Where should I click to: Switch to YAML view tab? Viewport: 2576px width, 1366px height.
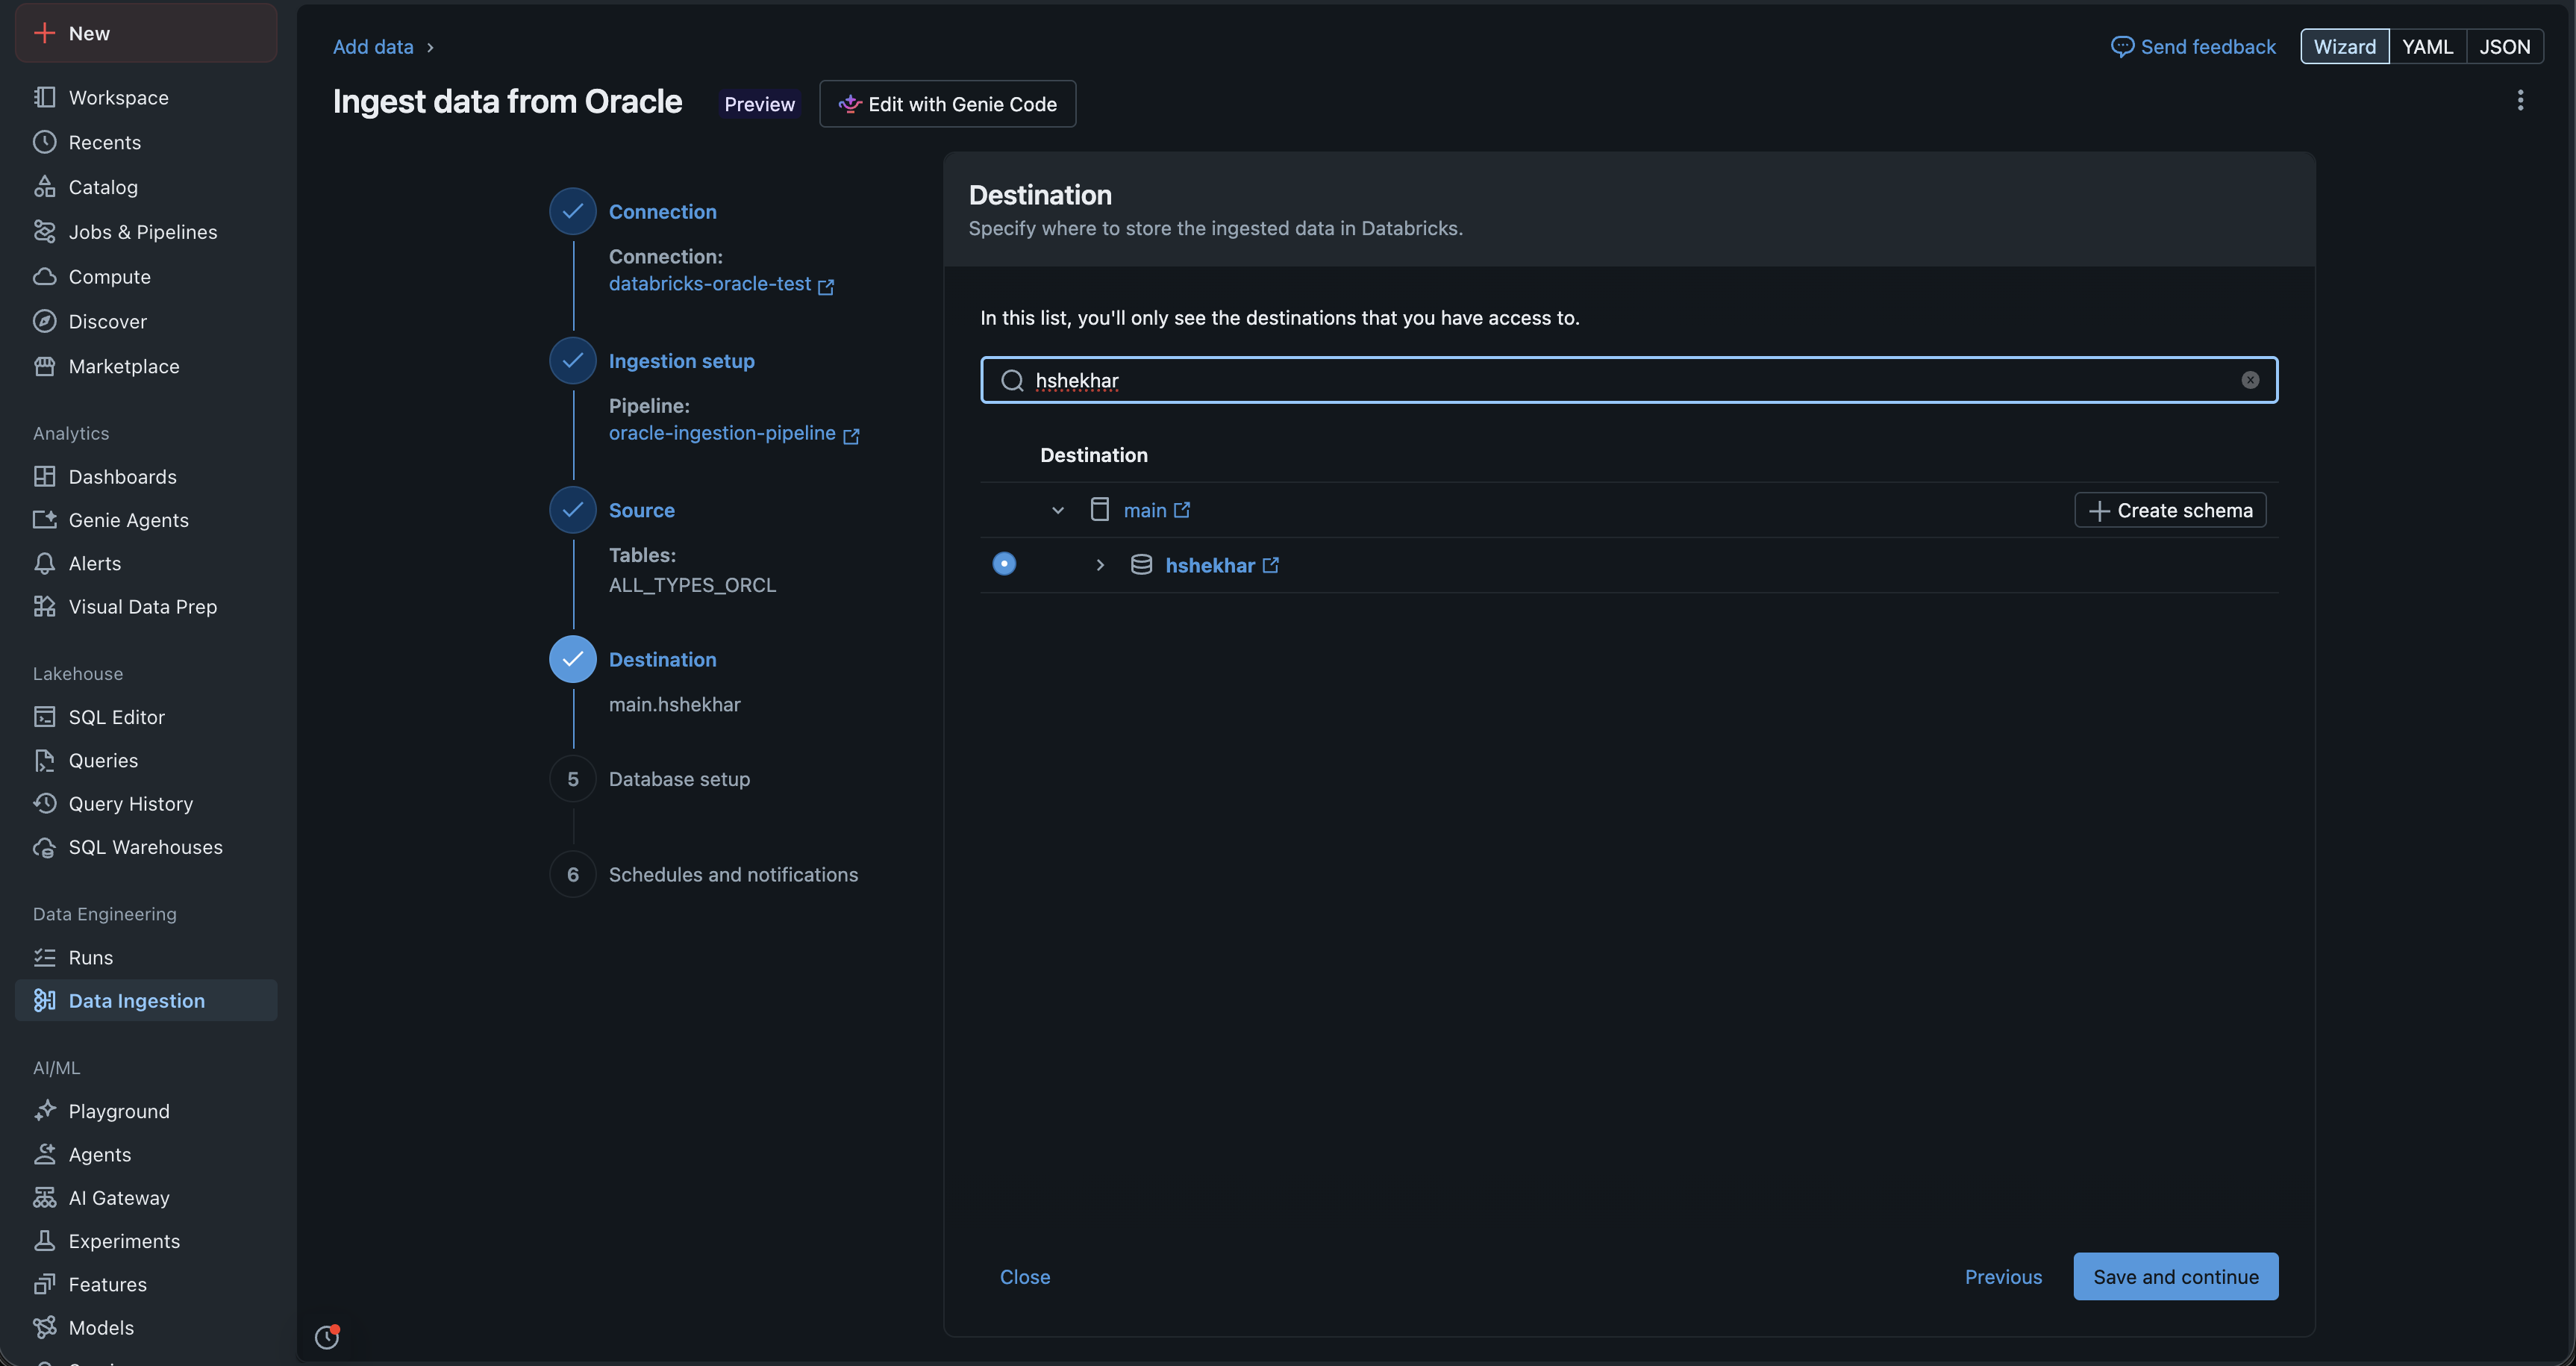pyautogui.click(x=2427, y=47)
